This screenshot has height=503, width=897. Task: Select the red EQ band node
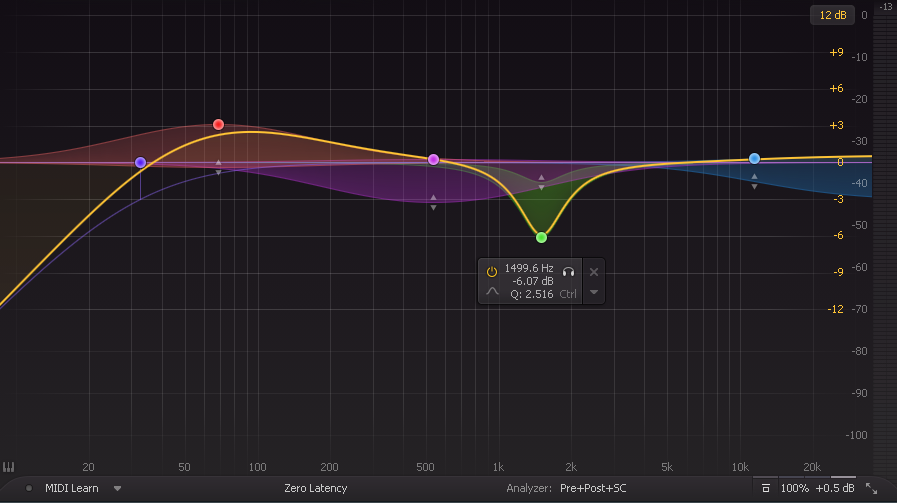click(218, 124)
